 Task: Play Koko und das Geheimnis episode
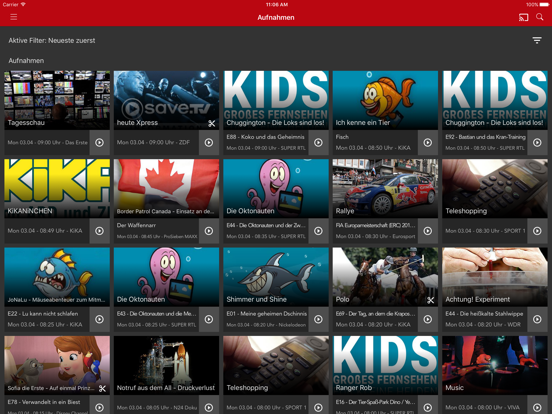319,143
